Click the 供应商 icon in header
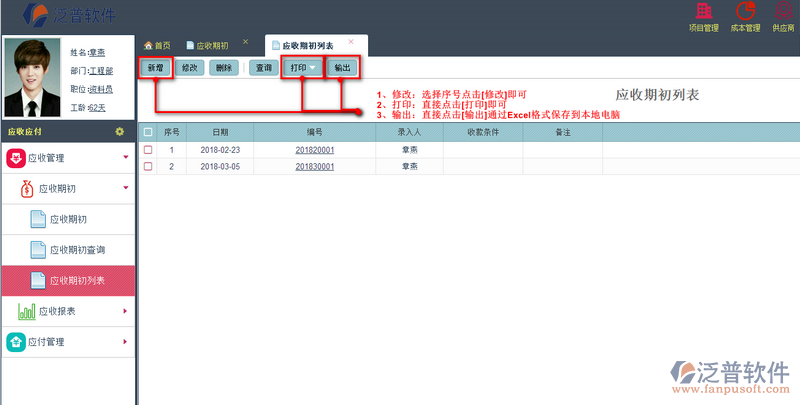 coord(785,12)
